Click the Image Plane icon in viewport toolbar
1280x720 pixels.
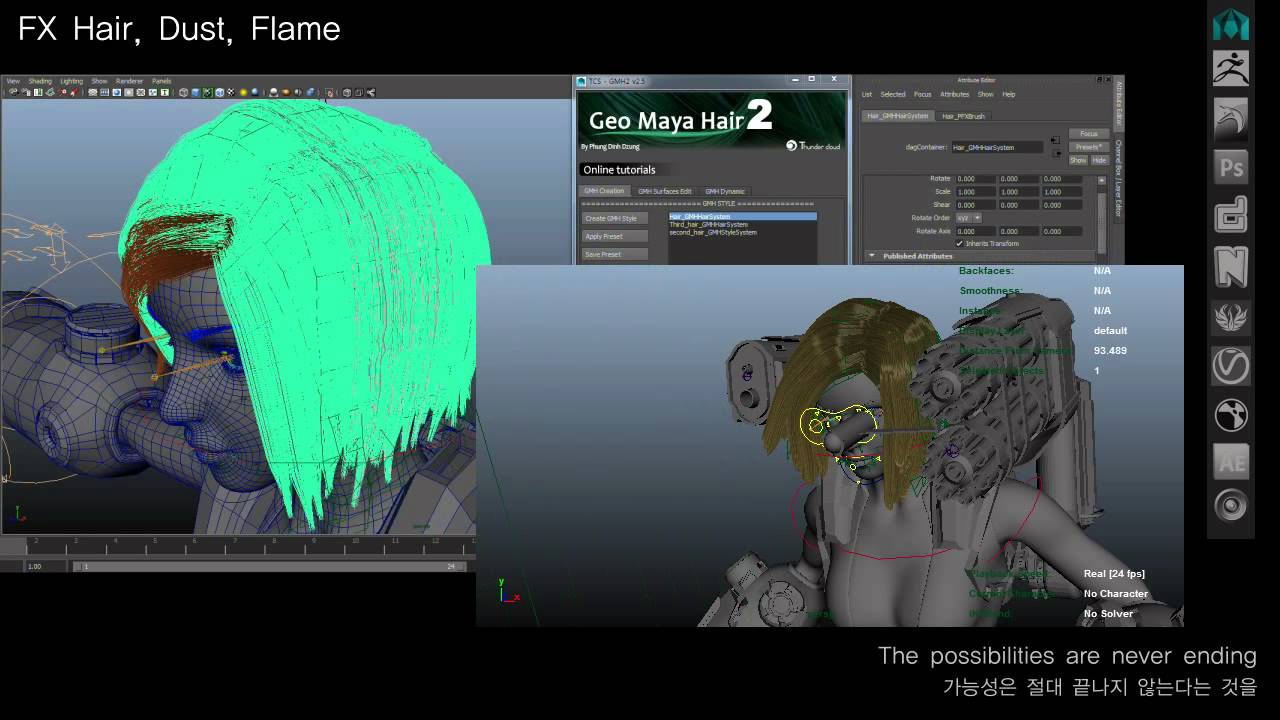(x=50, y=92)
